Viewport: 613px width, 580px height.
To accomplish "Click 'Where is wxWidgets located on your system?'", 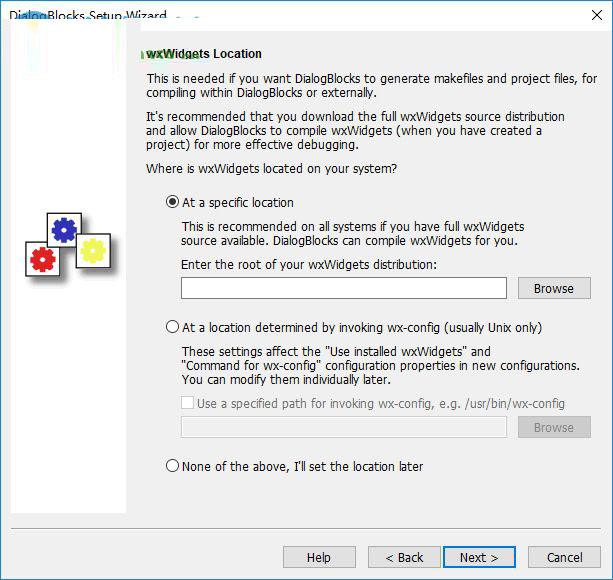I will tap(271, 169).
